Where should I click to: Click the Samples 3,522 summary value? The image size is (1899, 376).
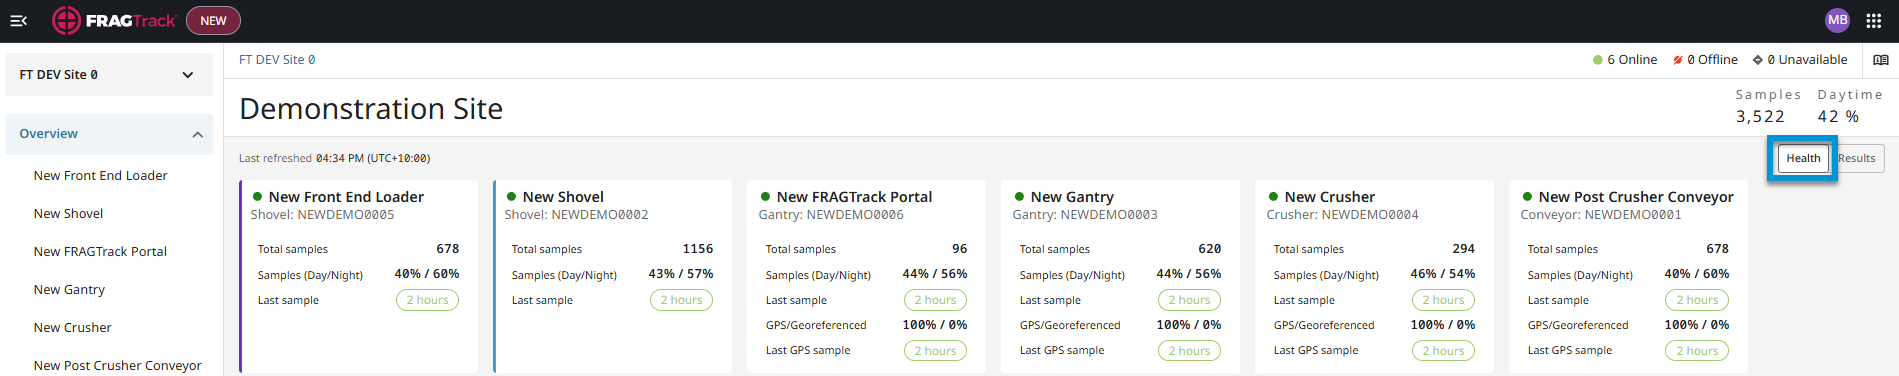point(1760,117)
